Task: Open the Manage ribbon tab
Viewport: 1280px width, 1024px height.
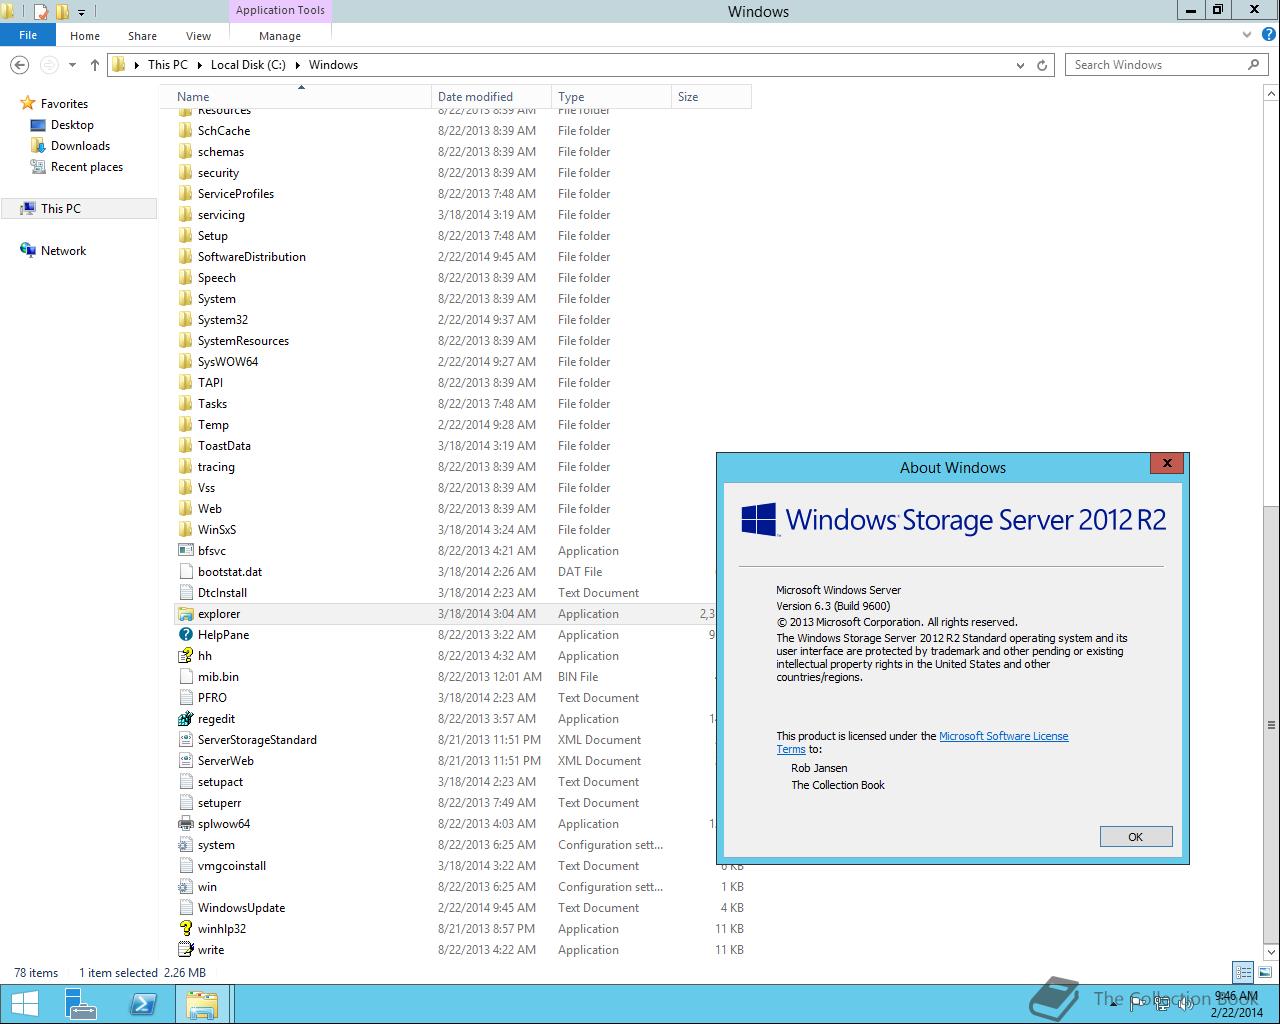Action: pos(280,36)
